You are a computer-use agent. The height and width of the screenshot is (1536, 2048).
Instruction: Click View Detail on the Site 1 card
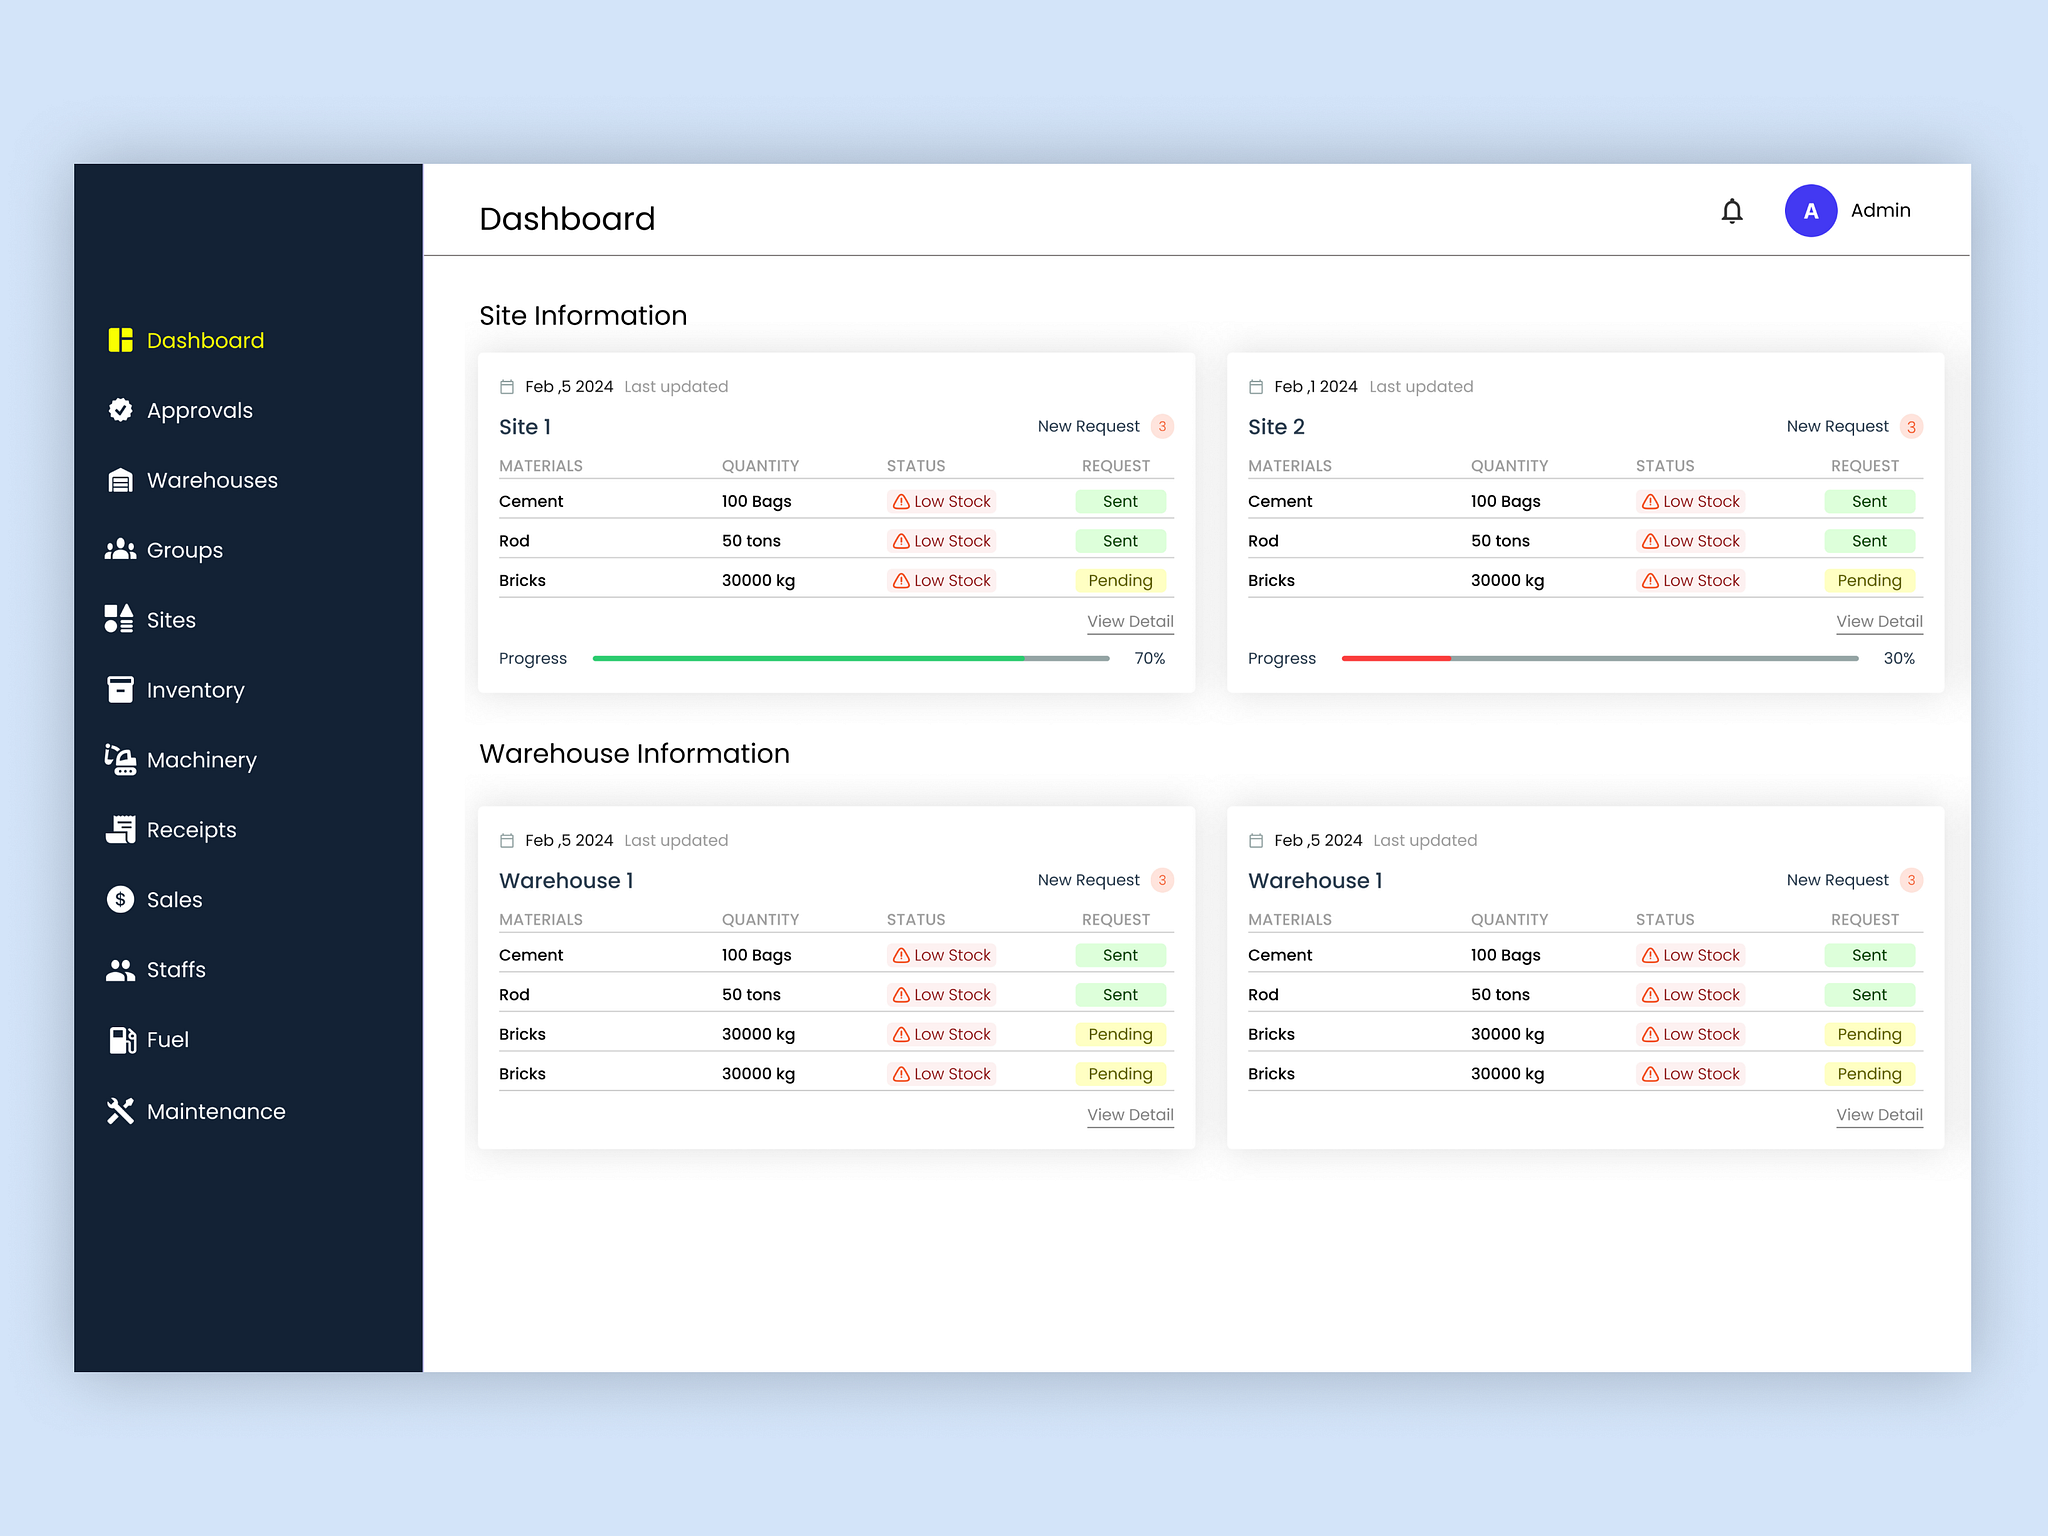tap(1130, 621)
